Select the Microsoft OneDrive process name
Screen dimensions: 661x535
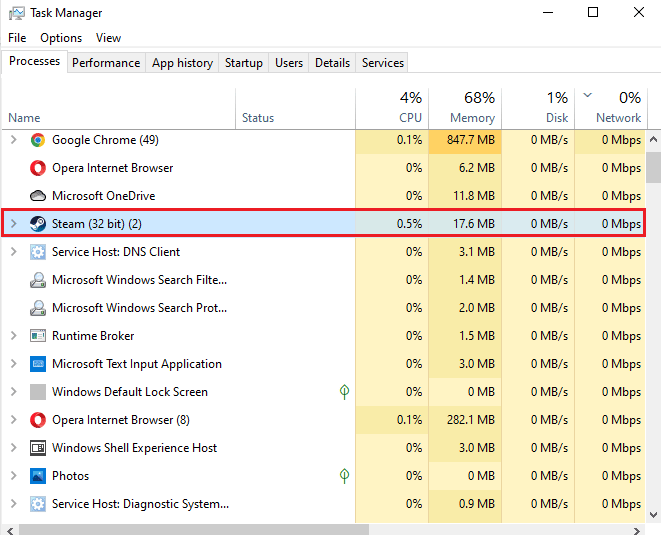click(x=104, y=196)
